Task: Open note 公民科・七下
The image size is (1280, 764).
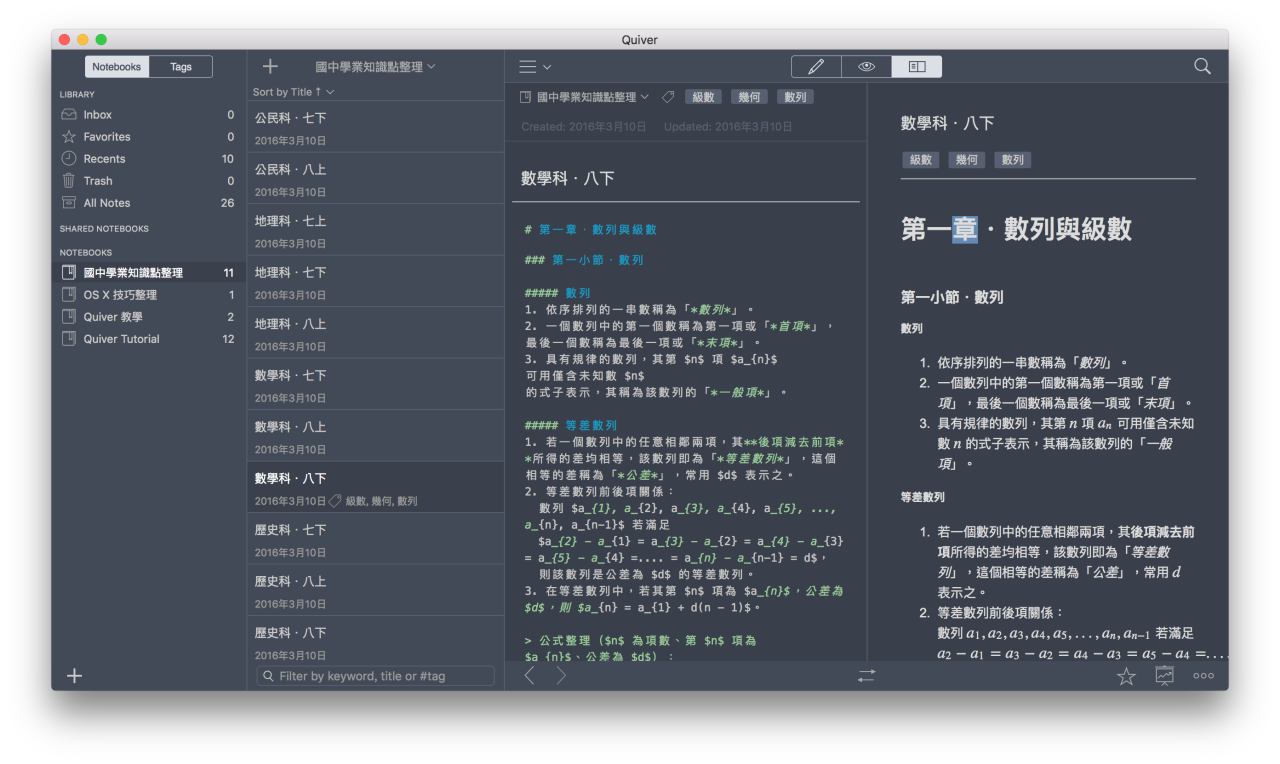Action: point(375,127)
